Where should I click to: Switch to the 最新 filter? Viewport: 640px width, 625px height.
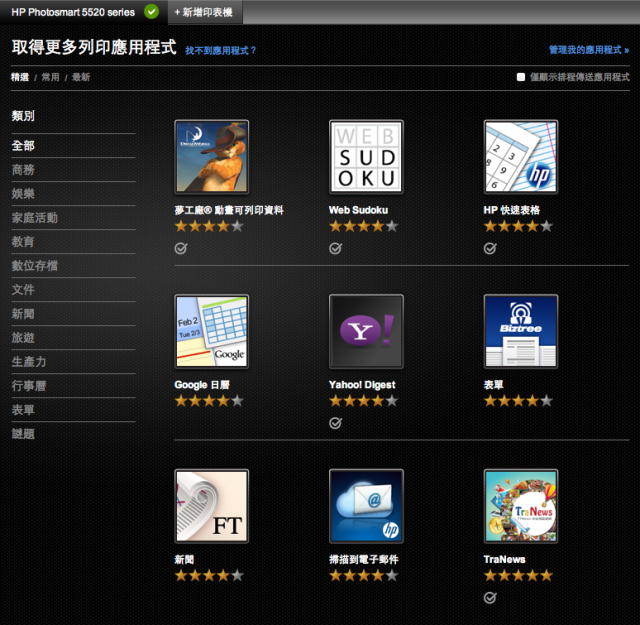[81, 77]
